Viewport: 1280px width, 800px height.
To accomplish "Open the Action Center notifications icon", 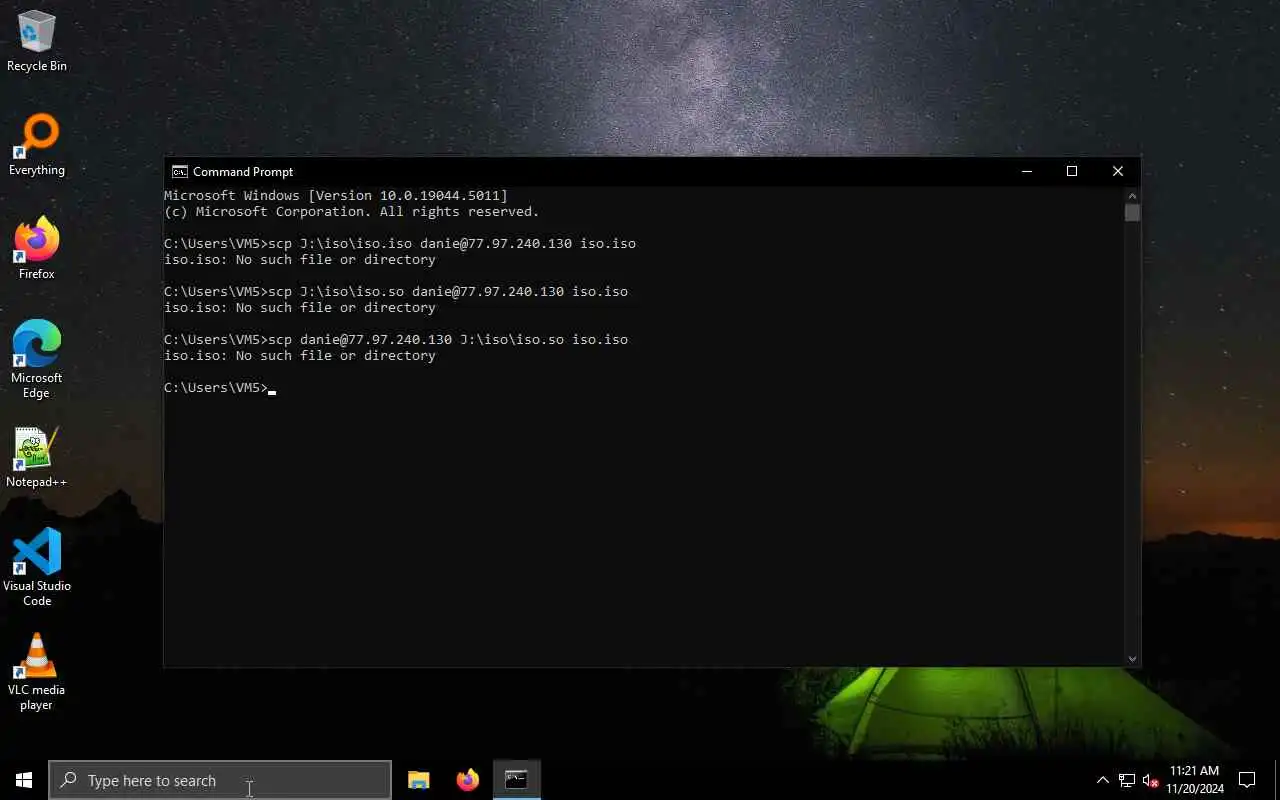I will pos(1247,780).
